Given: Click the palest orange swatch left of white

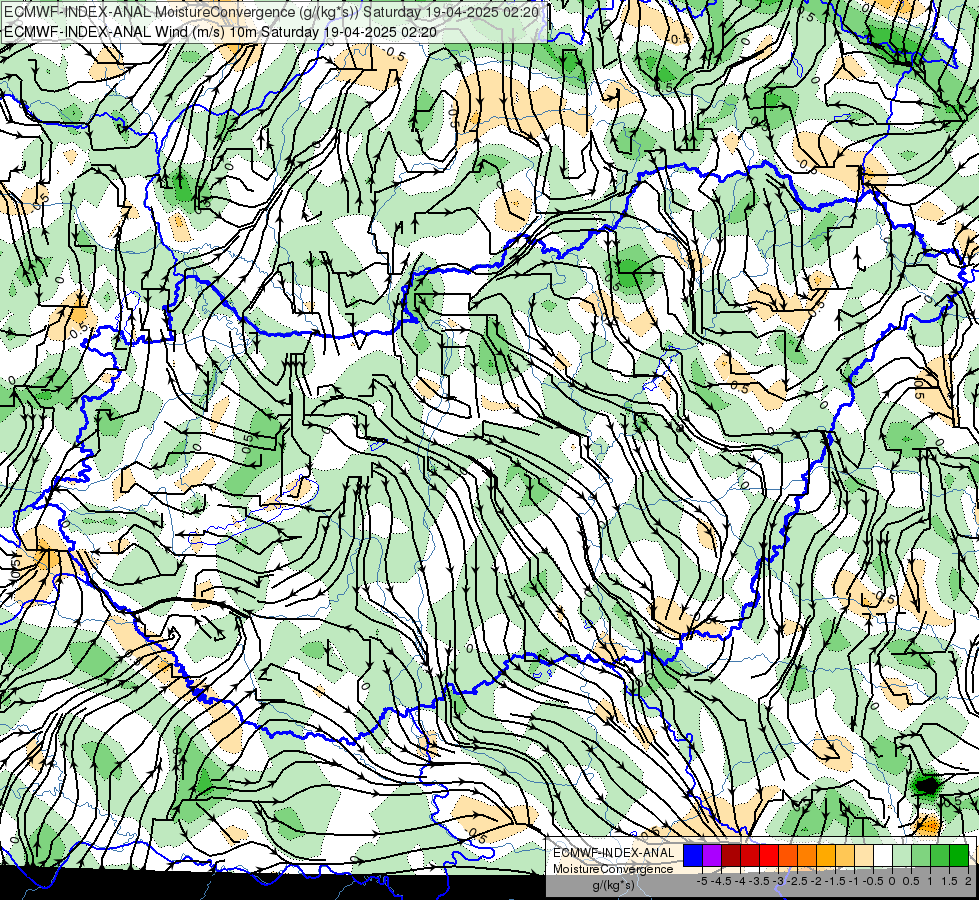Looking at the screenshot, I should tap(864, 856).
